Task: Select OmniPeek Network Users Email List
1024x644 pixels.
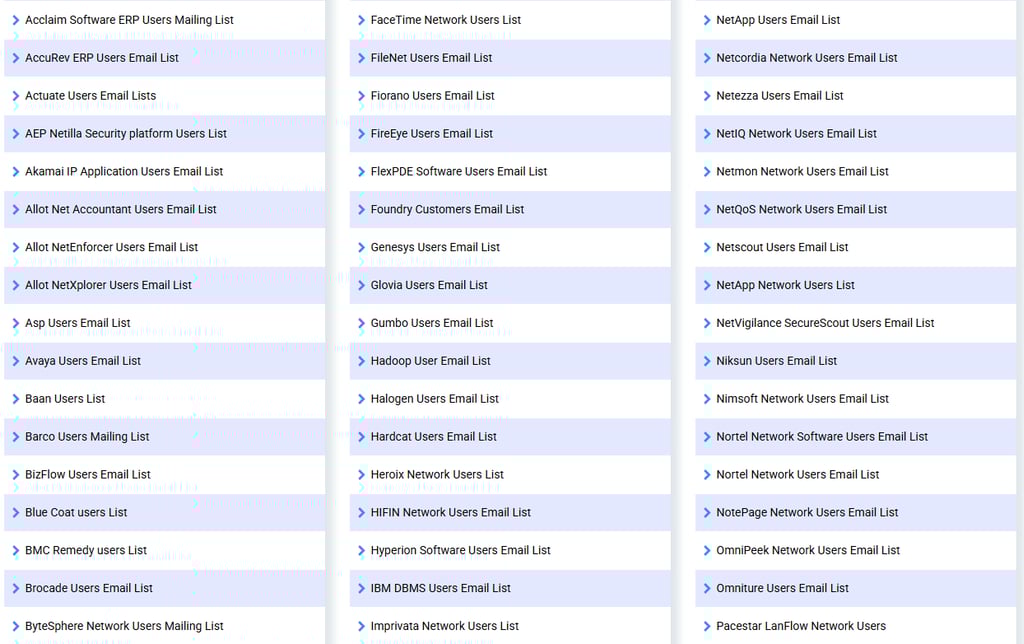Action: tap(808, 551)
